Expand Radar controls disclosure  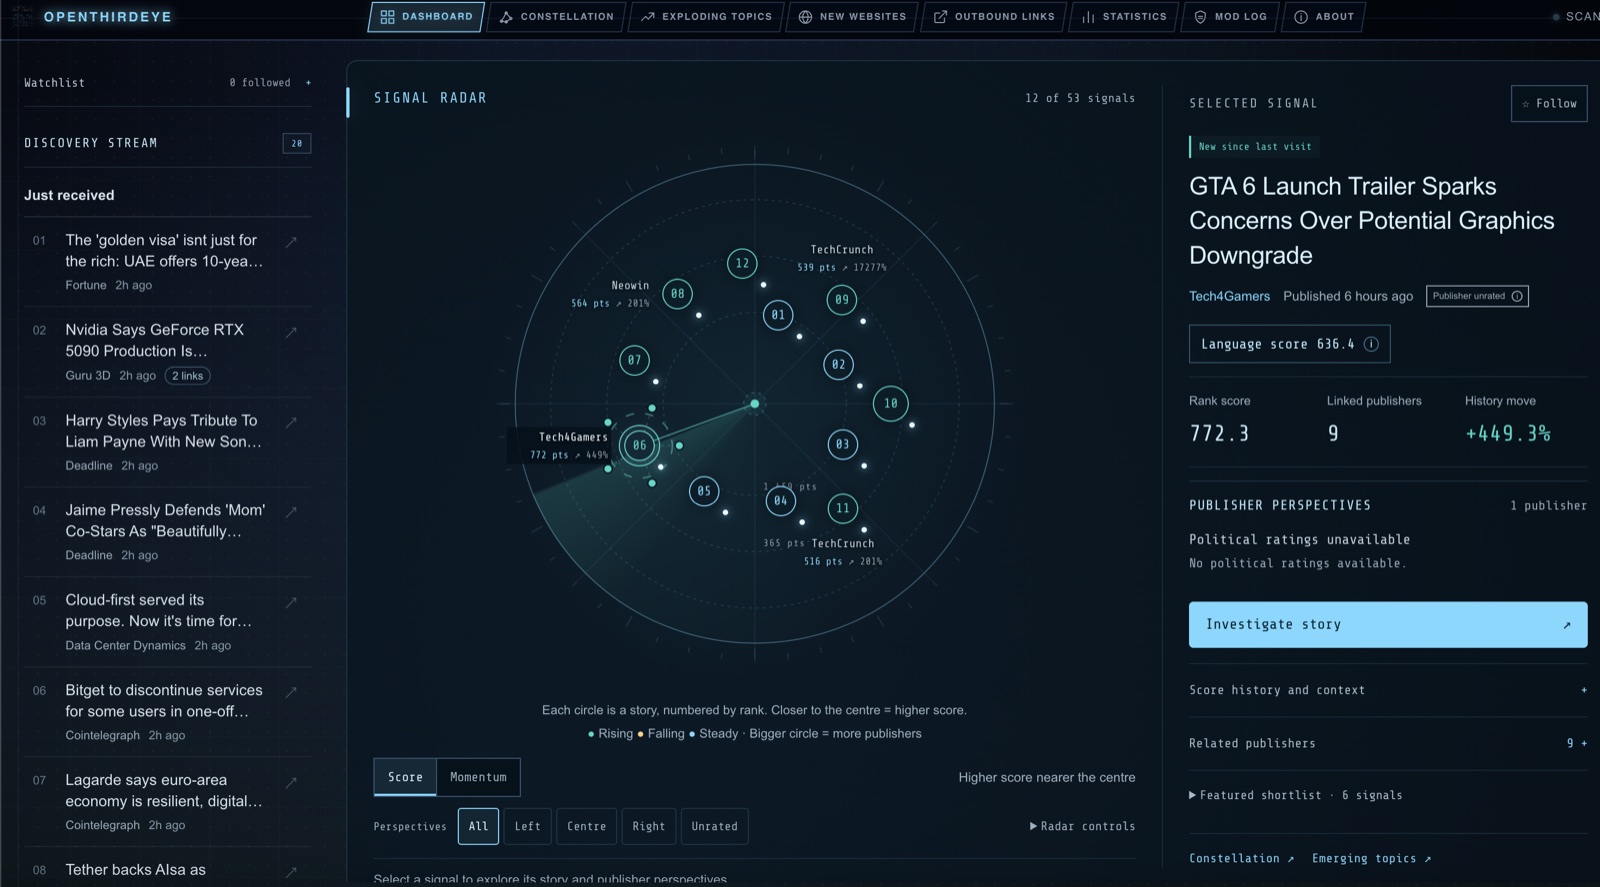(x=1082, y=826)
